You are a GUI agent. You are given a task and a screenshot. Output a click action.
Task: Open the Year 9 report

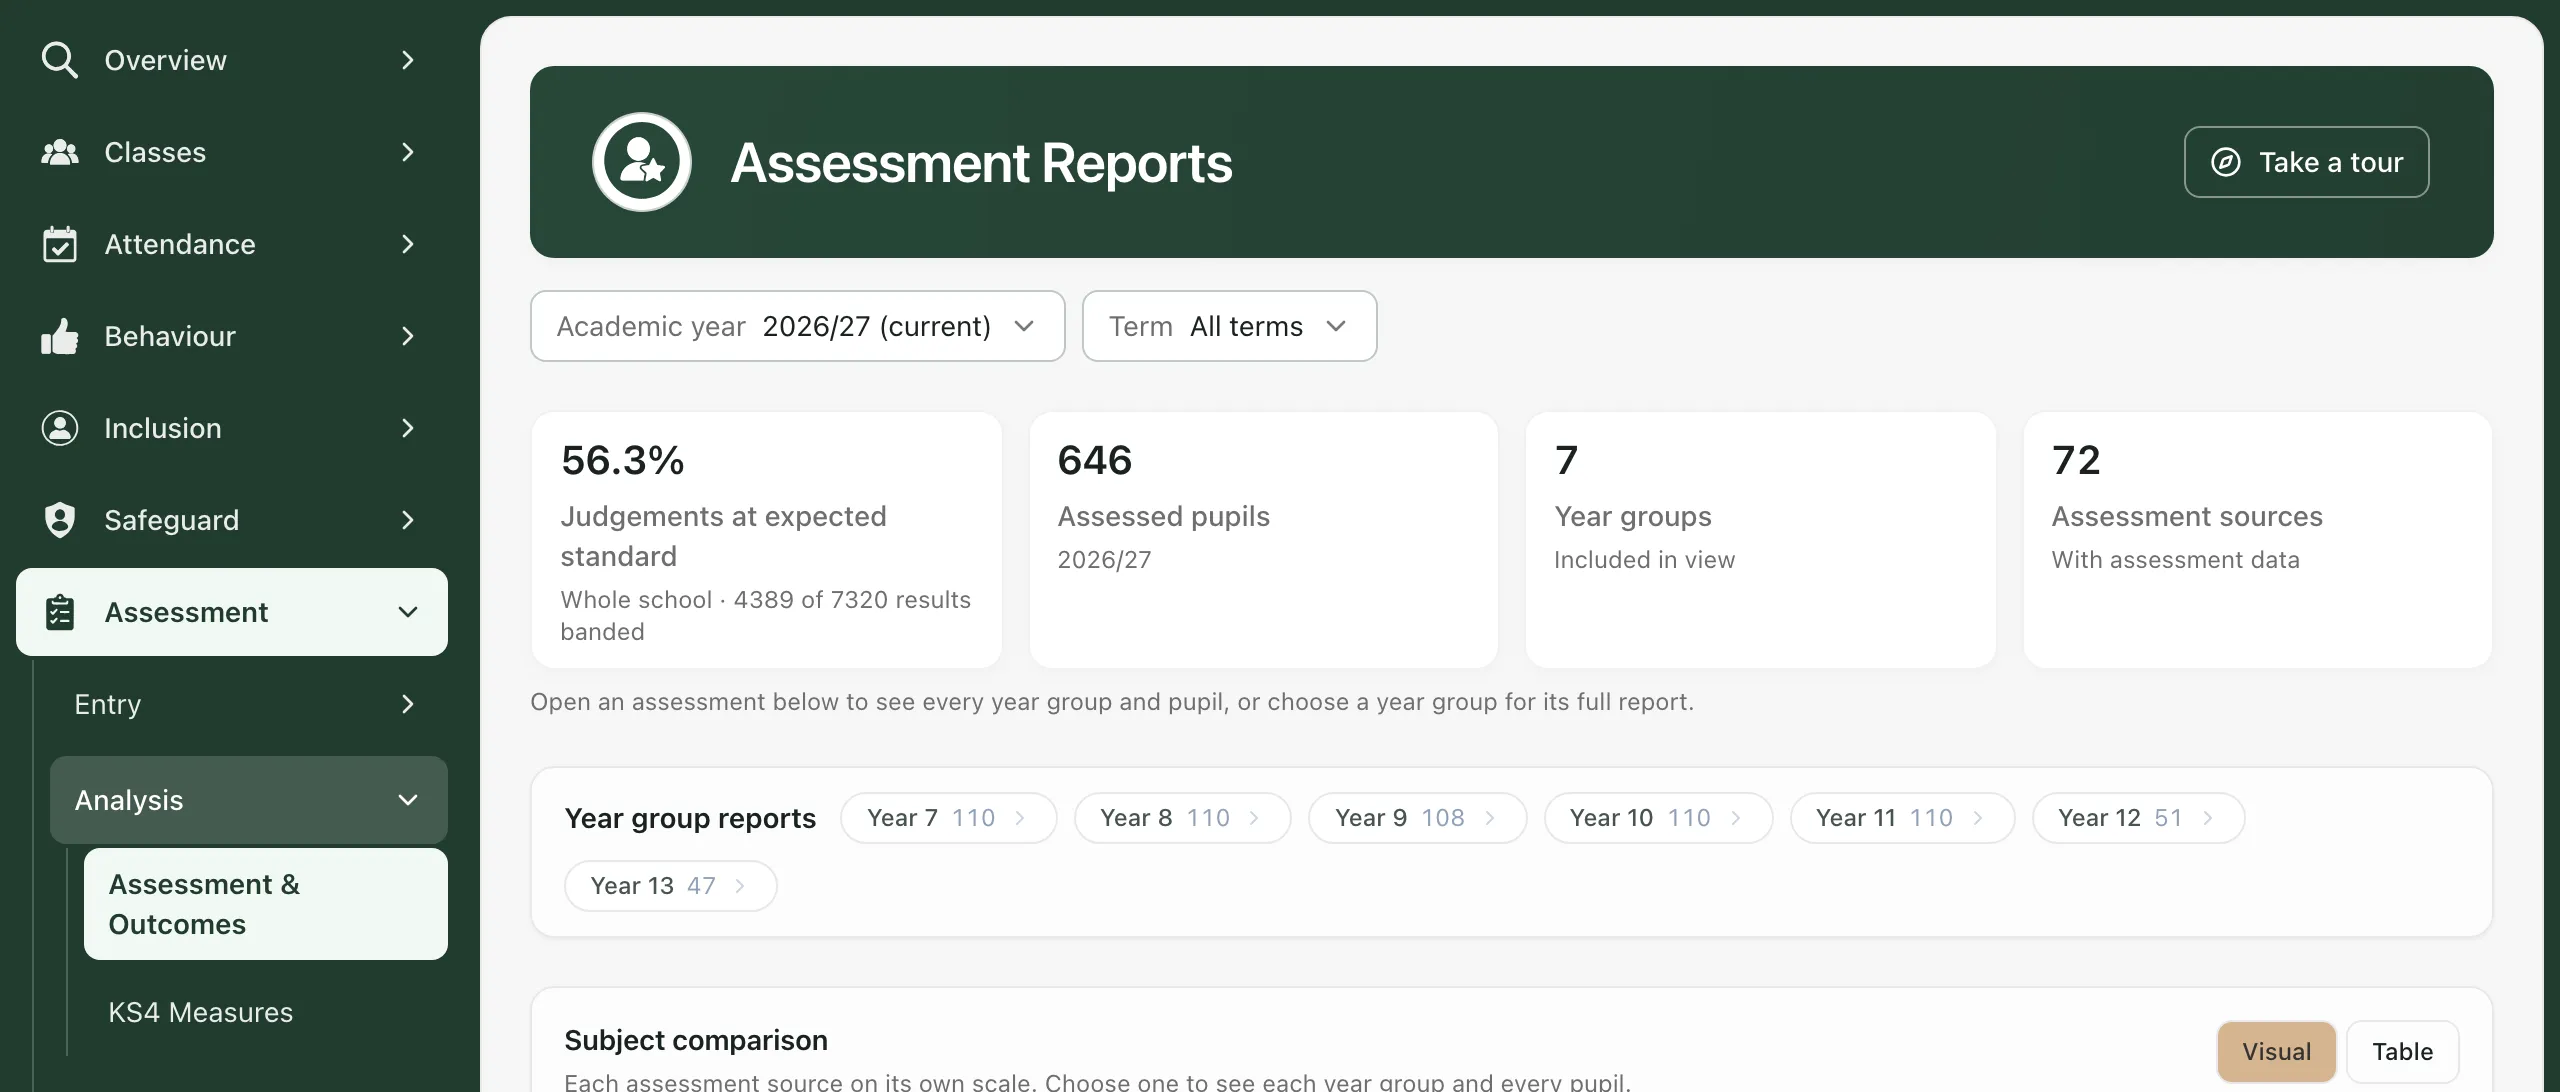[1417, 818]
